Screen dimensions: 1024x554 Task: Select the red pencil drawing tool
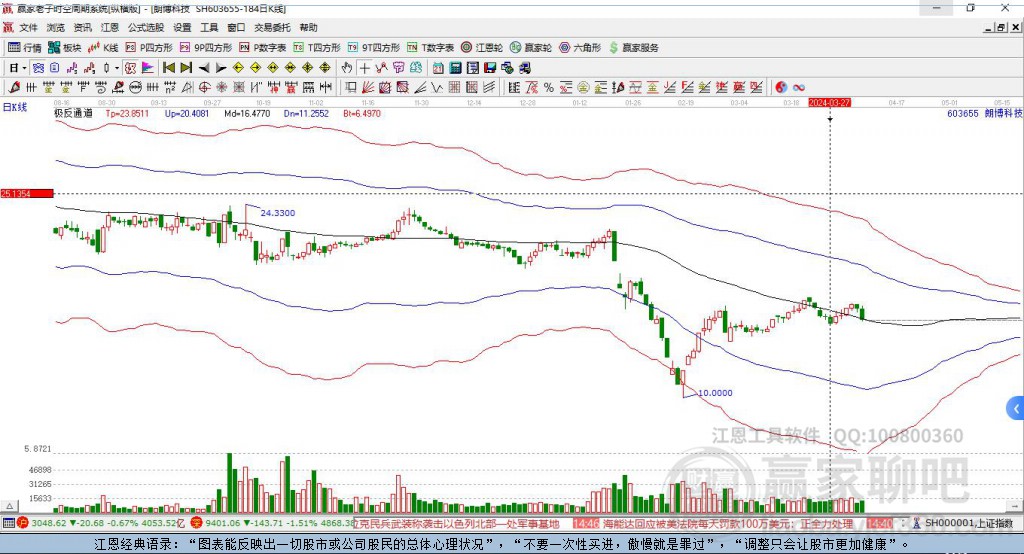(x=14, y=87)
